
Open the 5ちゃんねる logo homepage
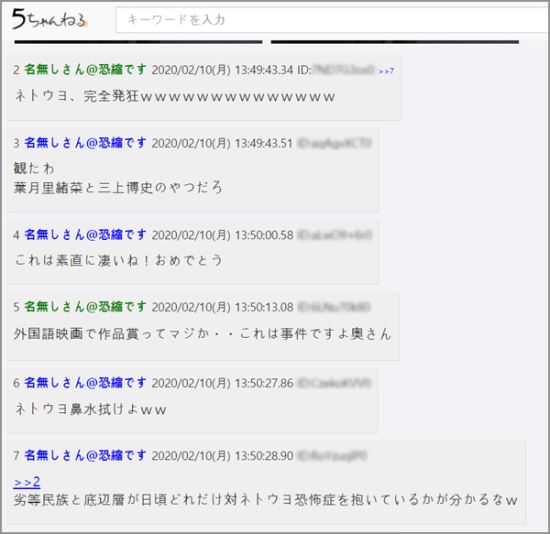49,19
